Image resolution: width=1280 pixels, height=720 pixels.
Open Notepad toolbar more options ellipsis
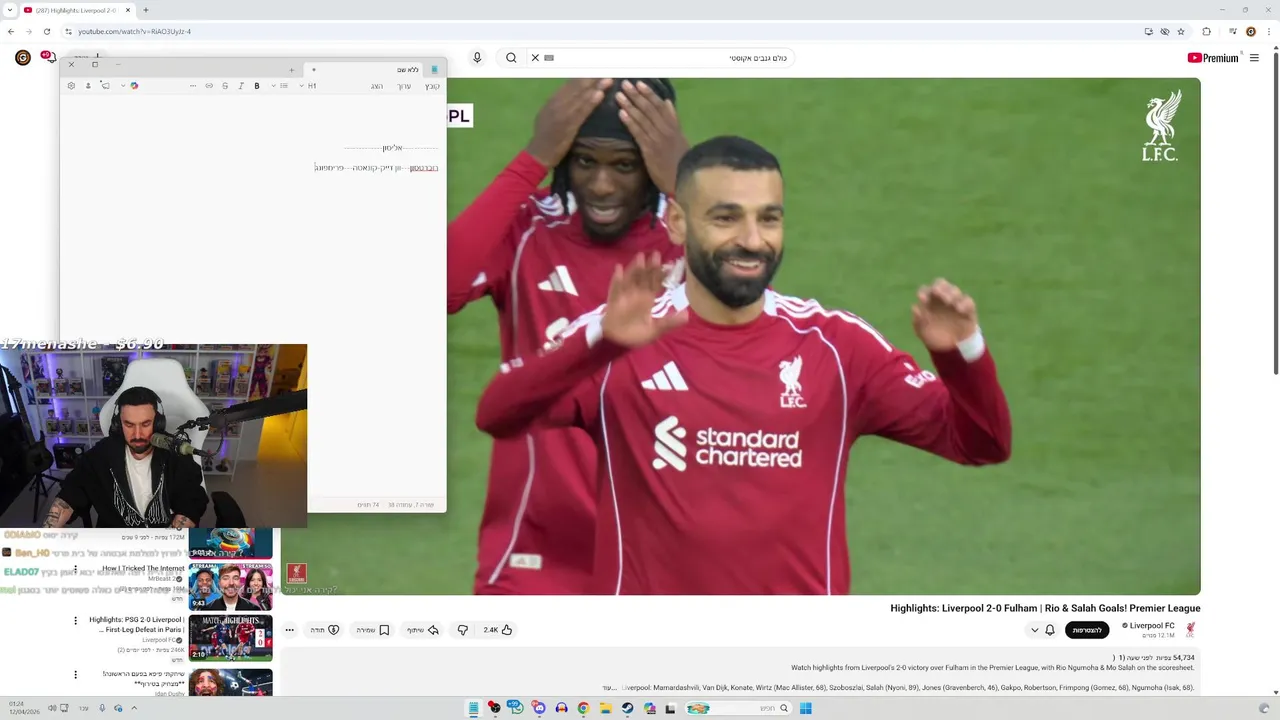193,86
